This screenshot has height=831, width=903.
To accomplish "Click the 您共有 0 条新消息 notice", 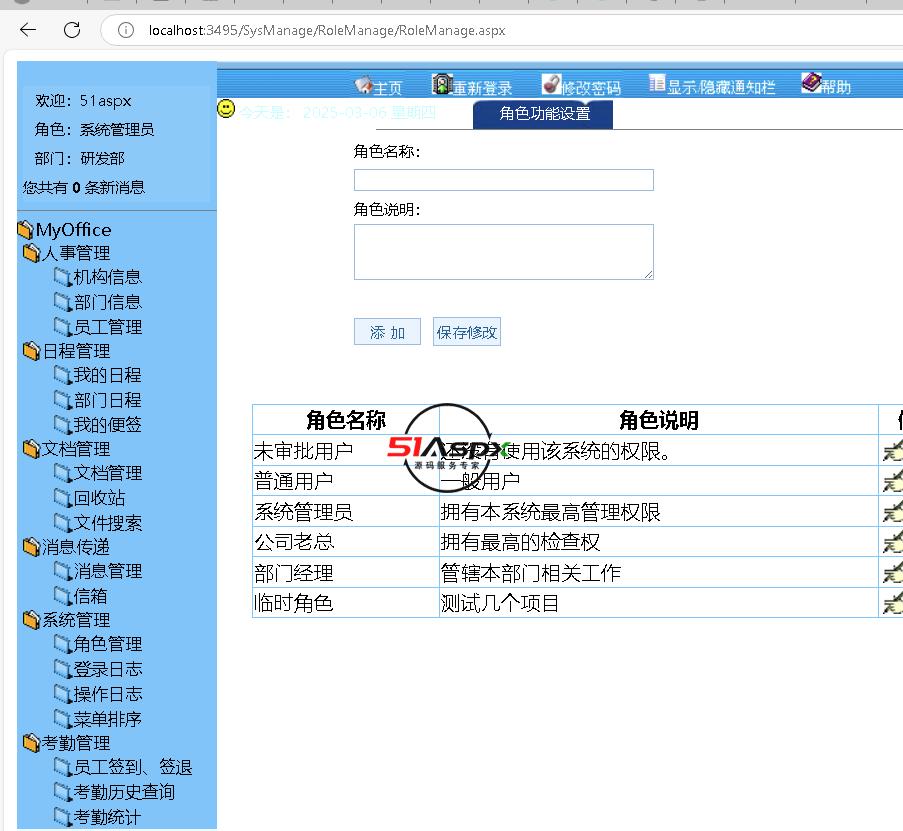I will pos(84,187).
